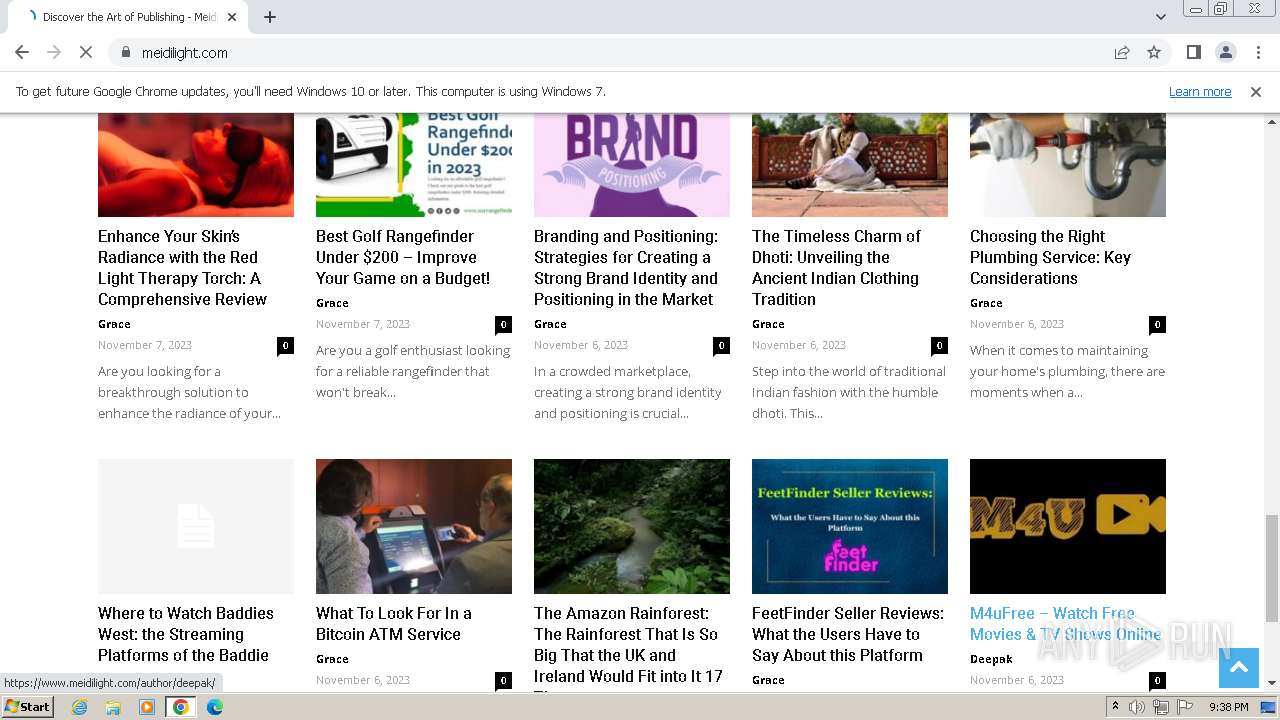The width and height of the screenshot is (1280, 720).
Task: Open Microsoft Edge from the taskbar
Action: click(x=215, y=707)
